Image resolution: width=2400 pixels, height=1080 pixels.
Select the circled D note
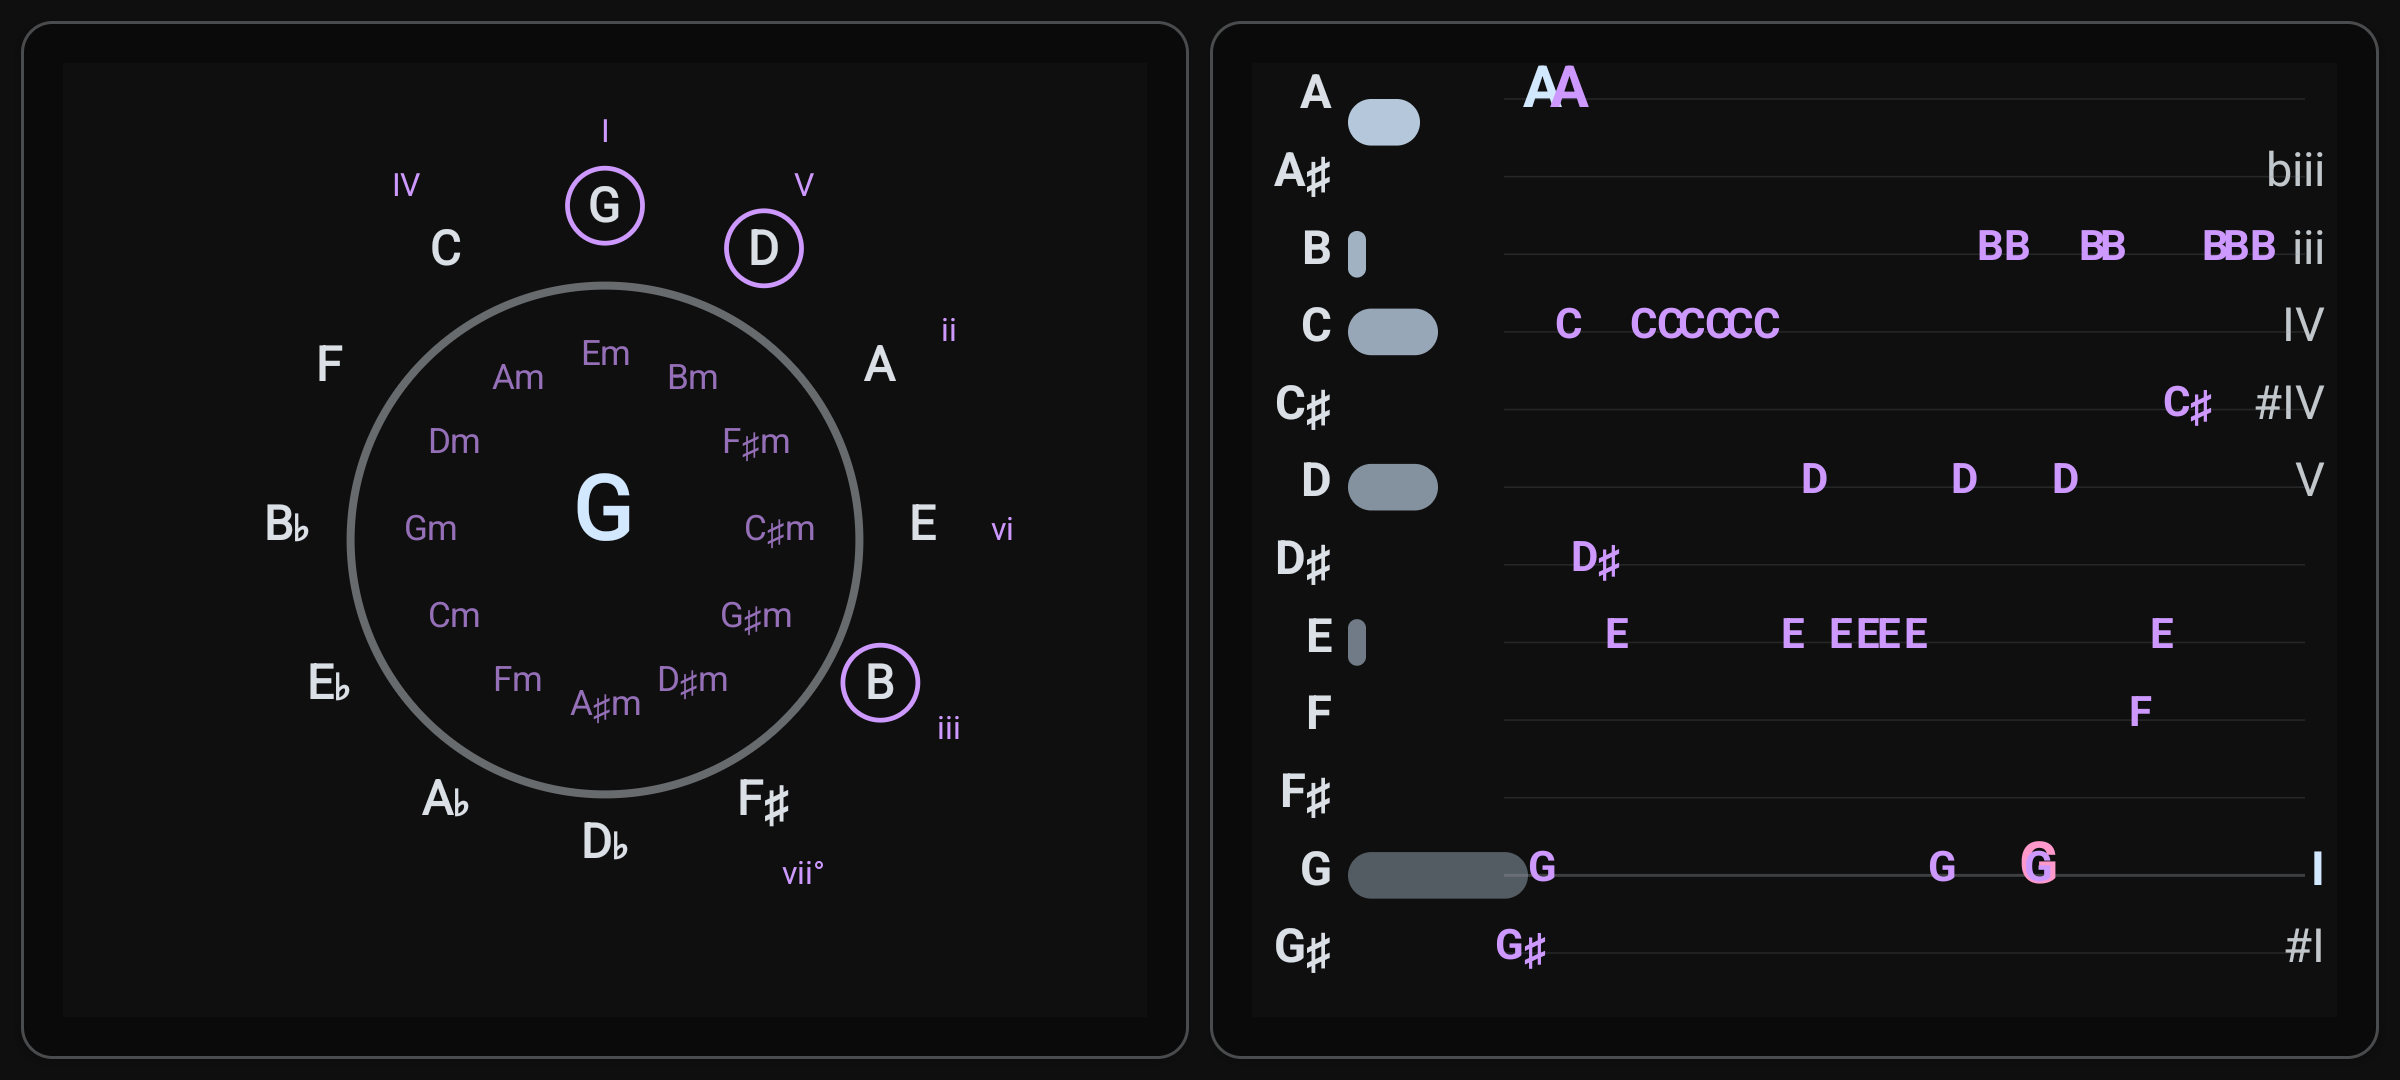(x=763, y=248)
